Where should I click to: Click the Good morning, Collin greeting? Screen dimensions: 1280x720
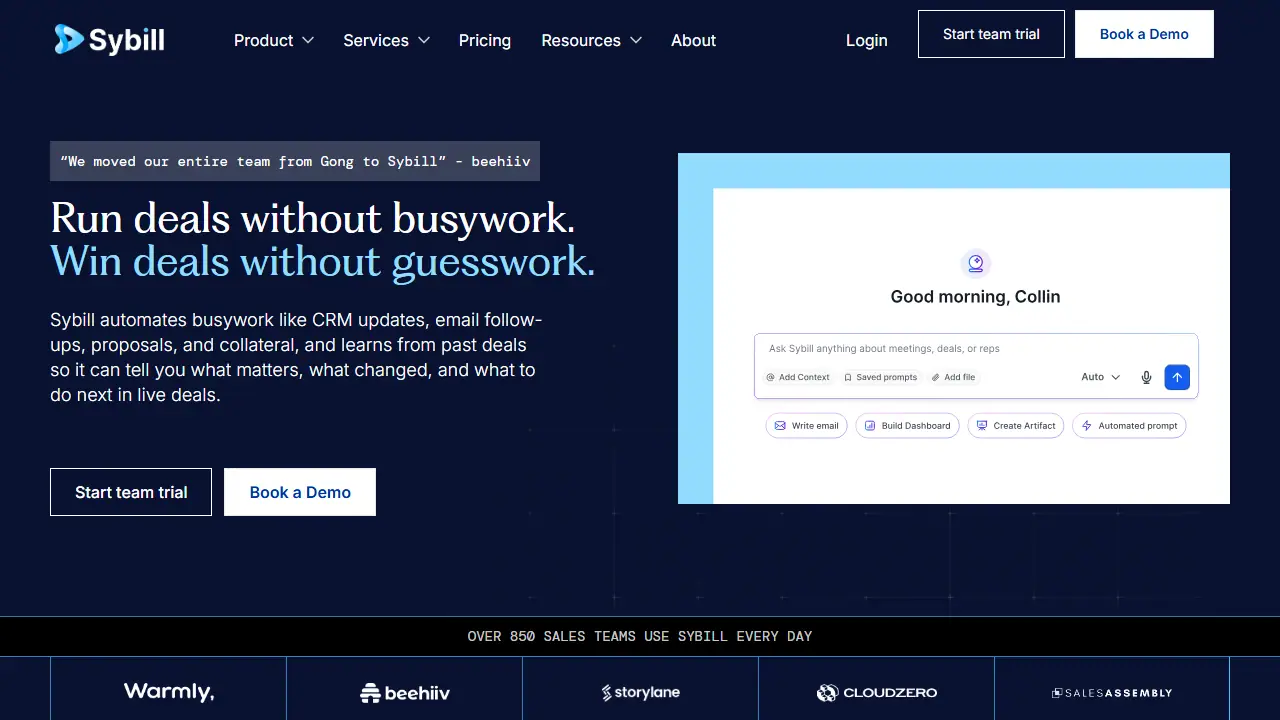(975, 297)
